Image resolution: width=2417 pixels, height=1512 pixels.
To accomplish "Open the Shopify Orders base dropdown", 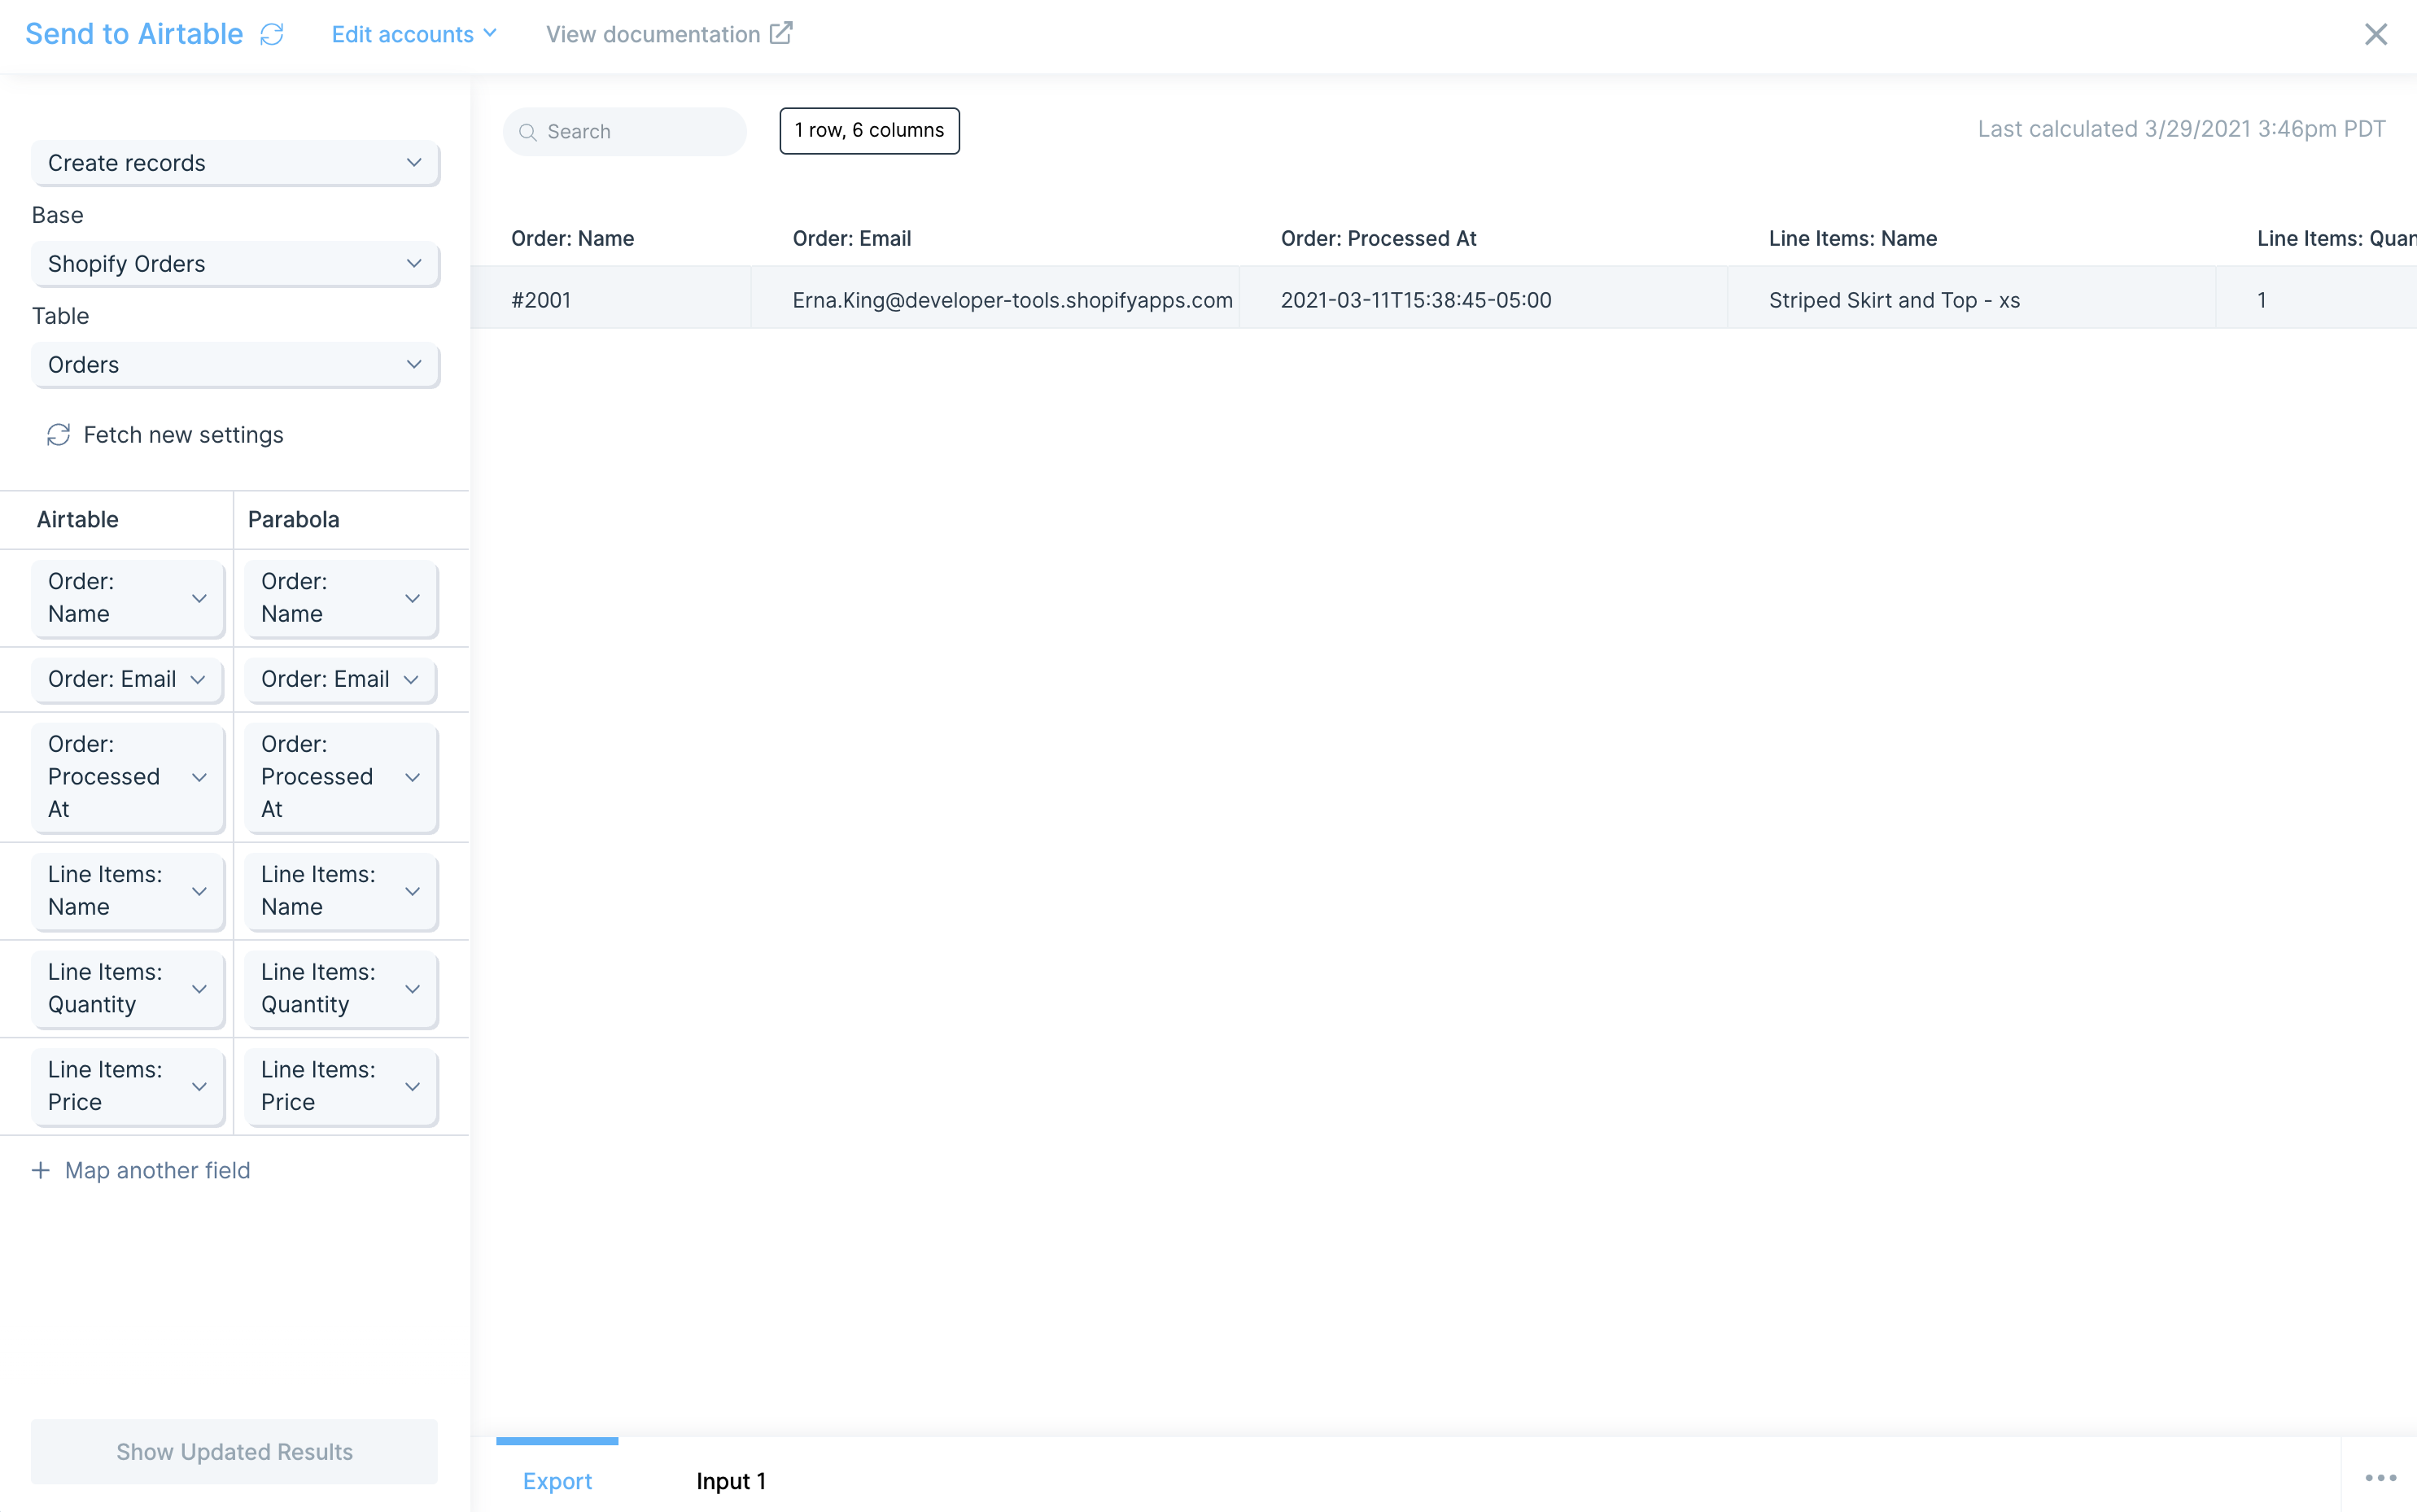I will 235,264.
